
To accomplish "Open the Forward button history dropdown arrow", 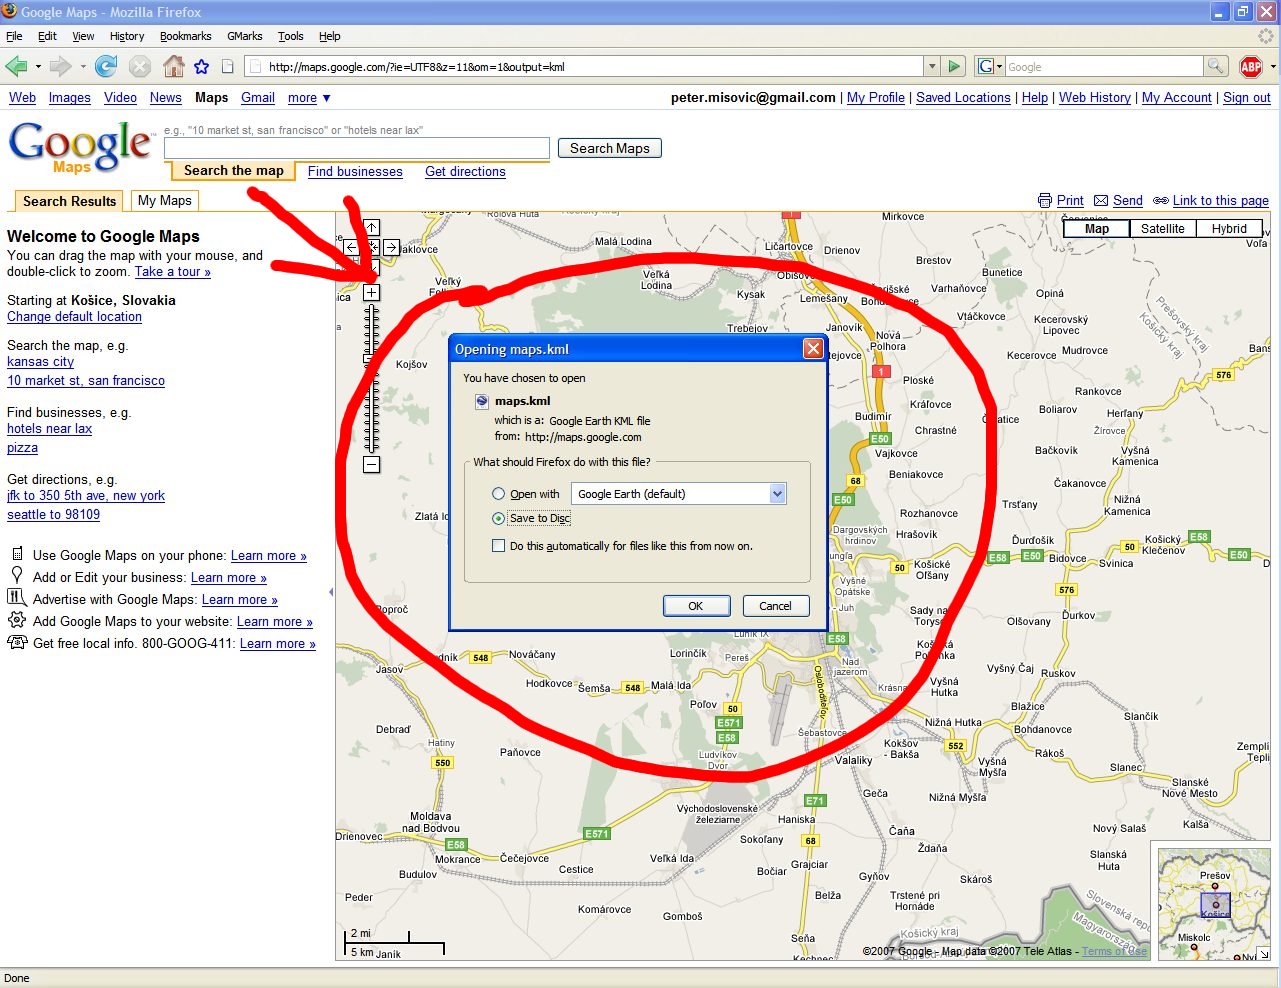I will pos(82,67).
